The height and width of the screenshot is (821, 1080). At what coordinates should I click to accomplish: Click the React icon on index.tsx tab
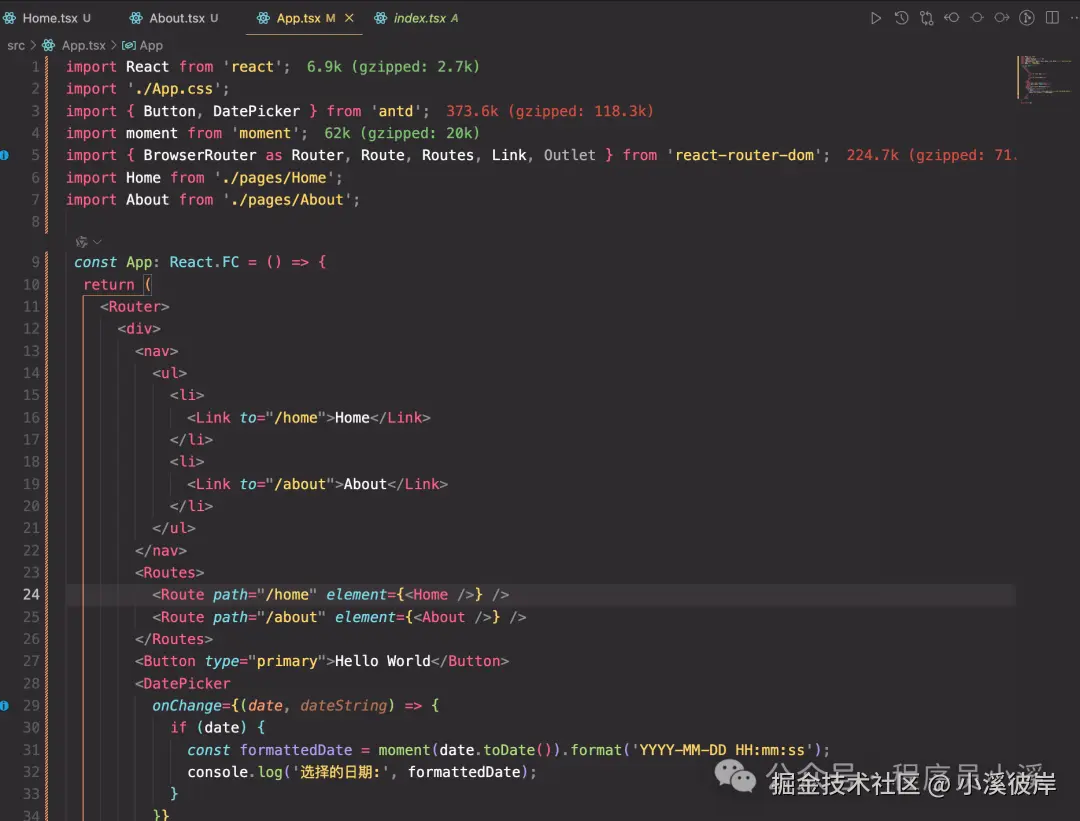pyautogui.click(x=380, y=18)
